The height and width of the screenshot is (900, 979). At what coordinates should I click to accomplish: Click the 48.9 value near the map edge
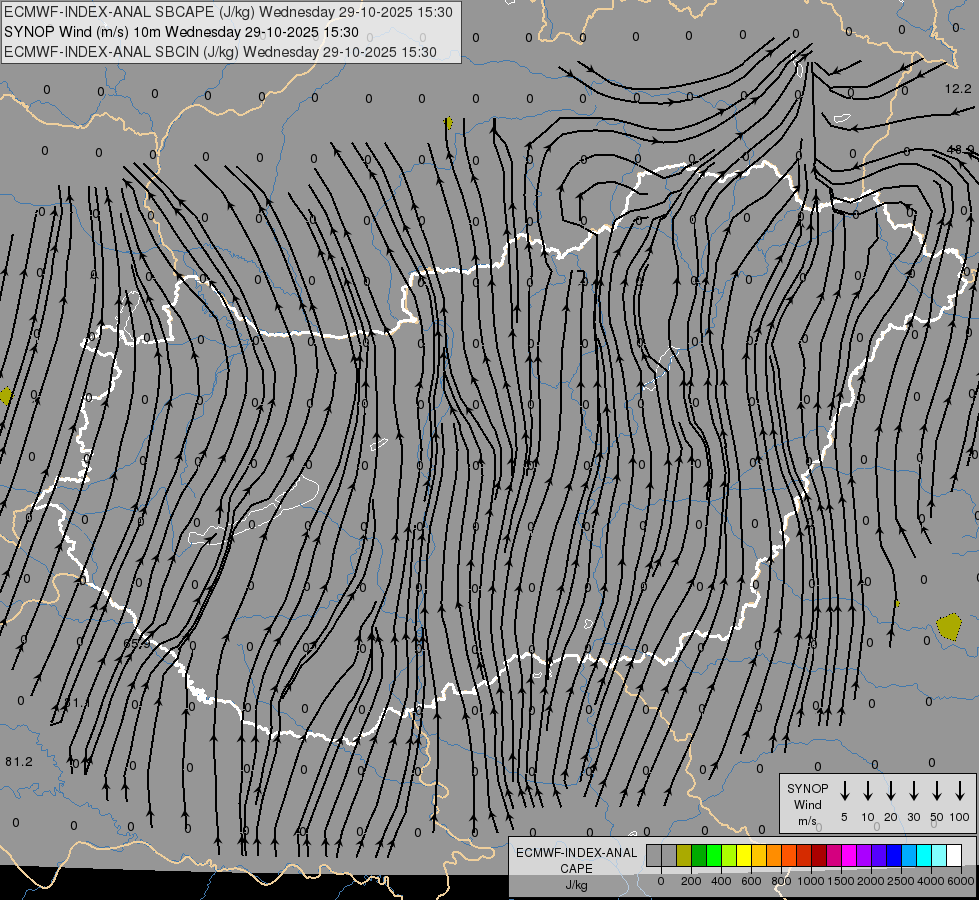pos(960,150)
